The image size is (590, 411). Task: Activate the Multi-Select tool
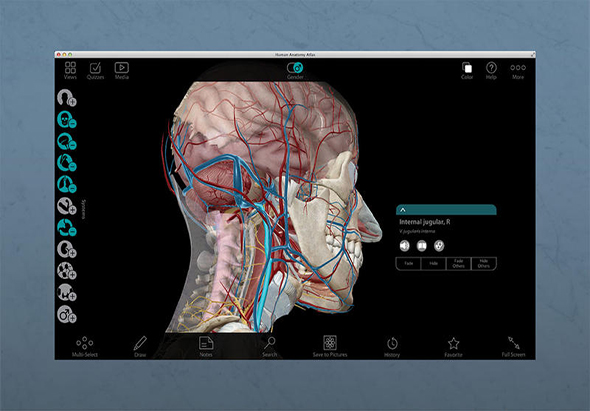point(85,346)
